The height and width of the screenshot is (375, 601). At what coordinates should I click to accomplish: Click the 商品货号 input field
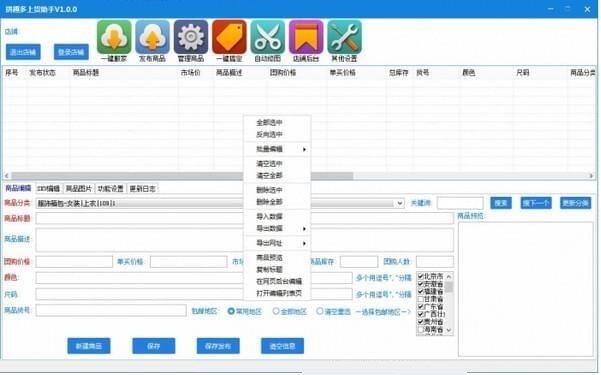tap(111, 311)
